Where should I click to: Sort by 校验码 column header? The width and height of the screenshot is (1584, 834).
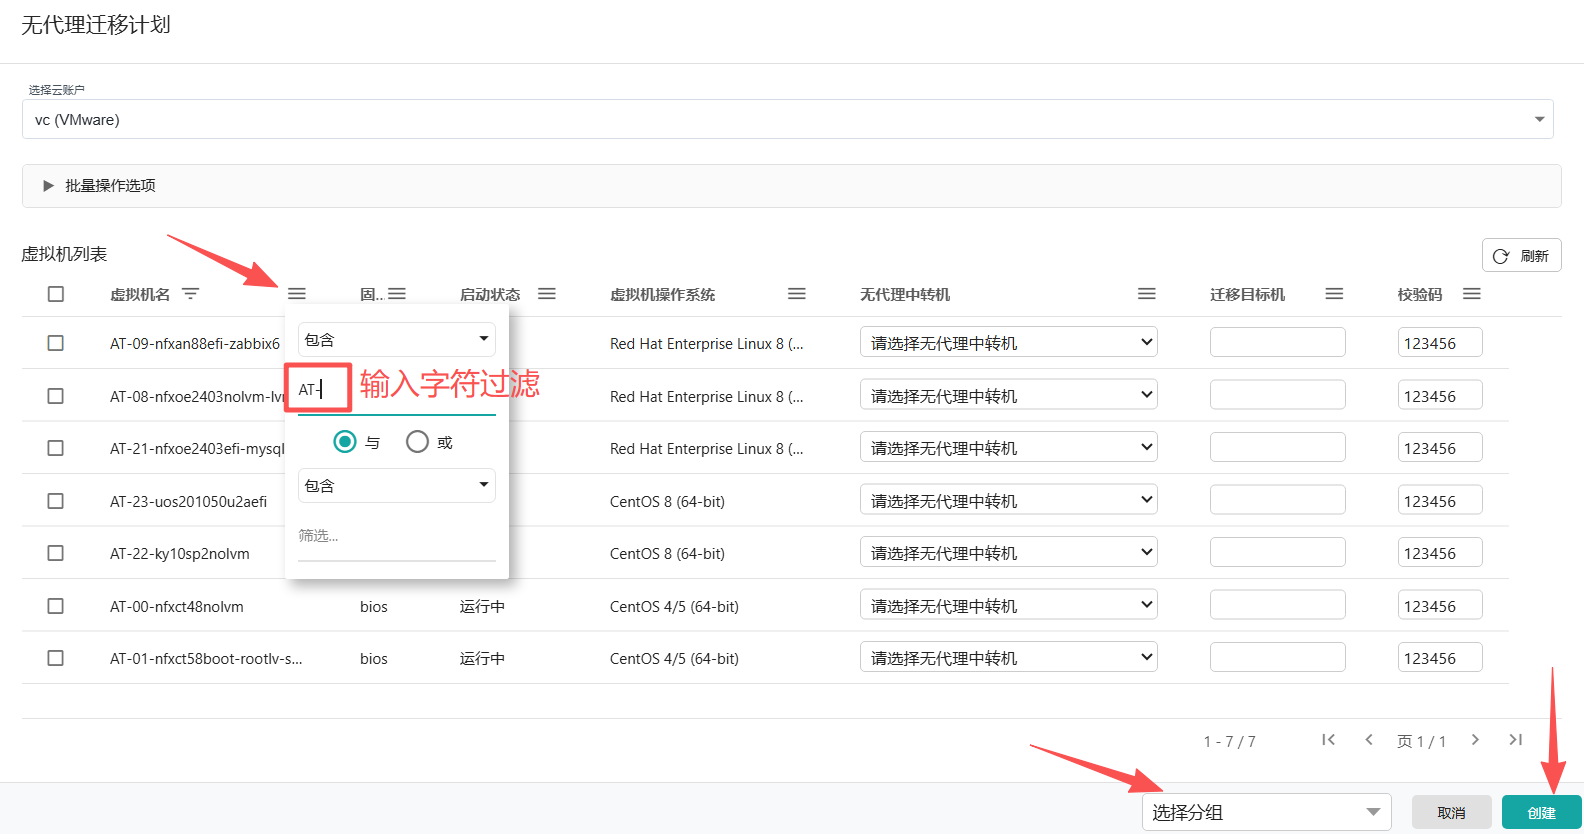tap(1420, 294)
